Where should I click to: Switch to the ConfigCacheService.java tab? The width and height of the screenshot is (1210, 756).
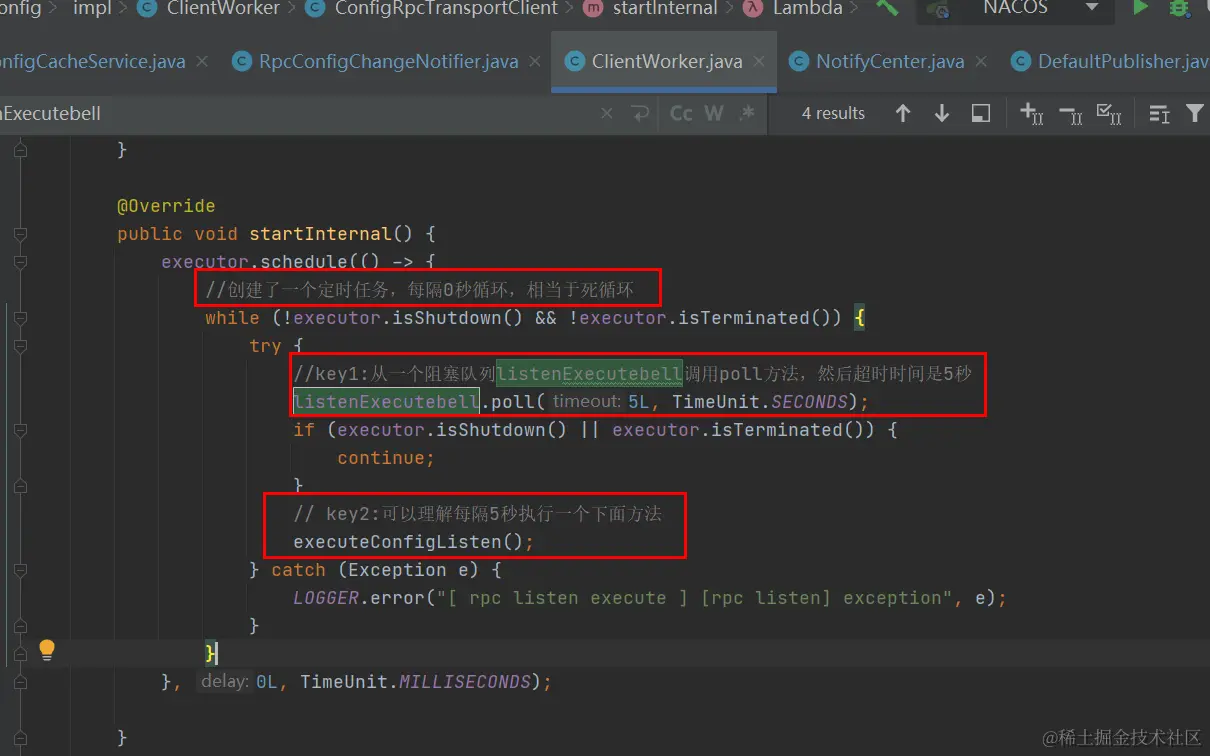[92, 61]
